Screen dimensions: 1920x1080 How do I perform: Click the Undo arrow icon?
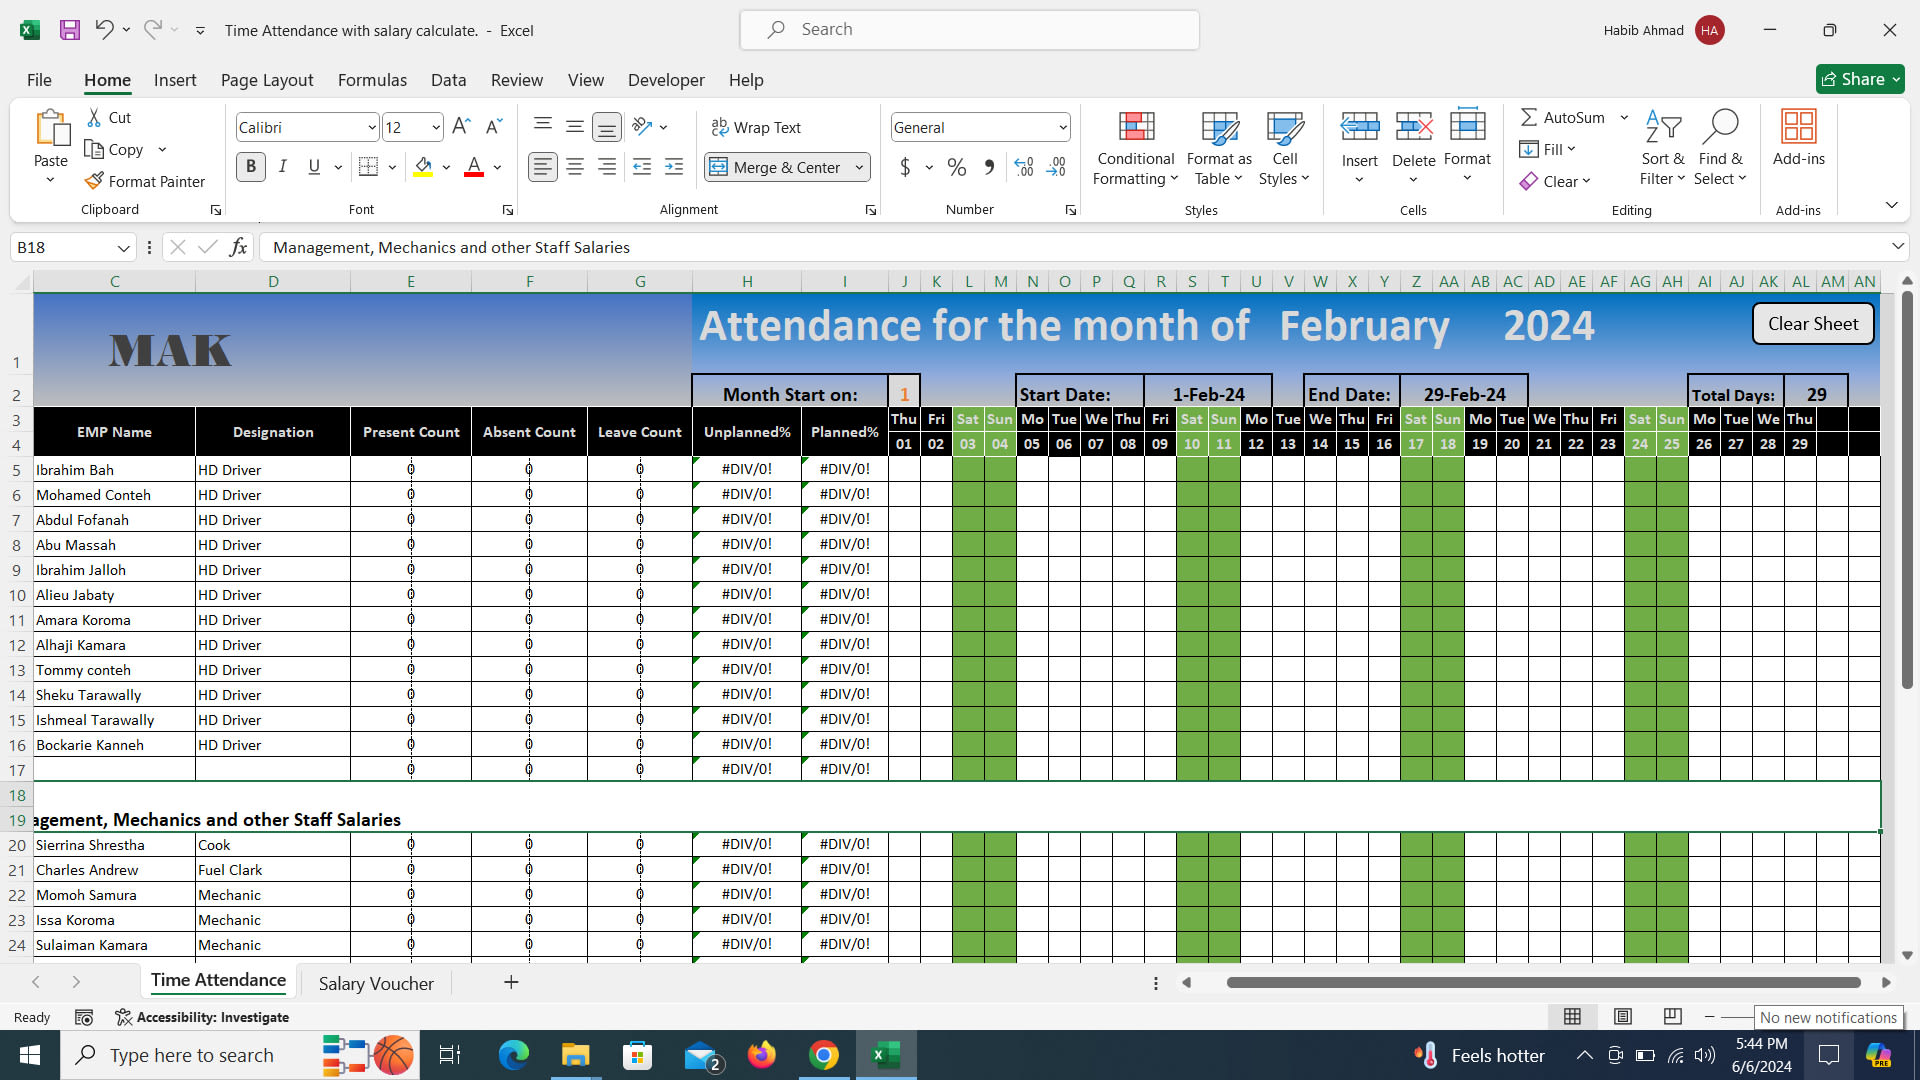103,30
